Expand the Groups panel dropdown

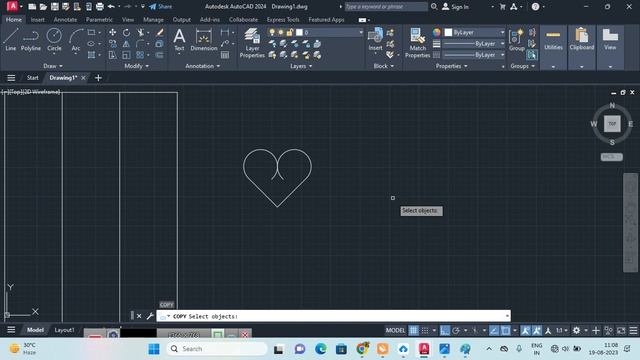click(x=522, y=66)
